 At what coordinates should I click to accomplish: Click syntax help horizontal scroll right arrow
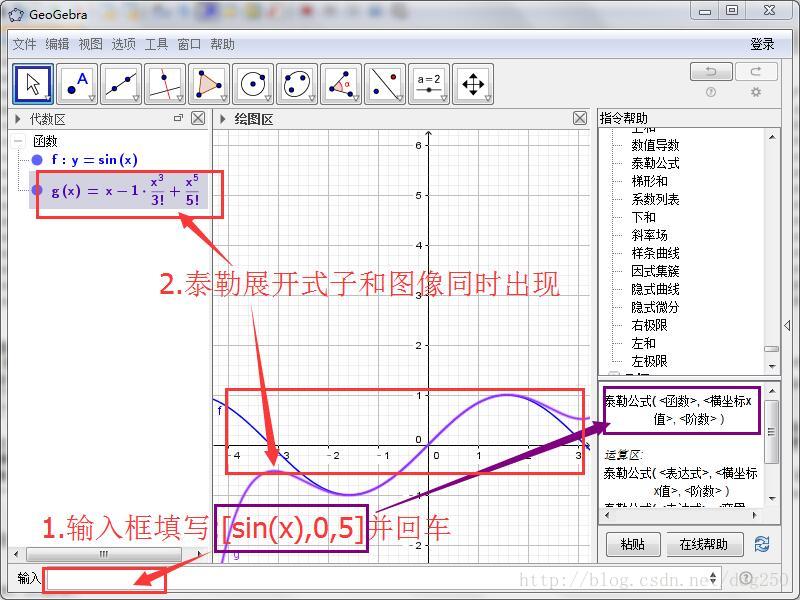pos(755,515)
